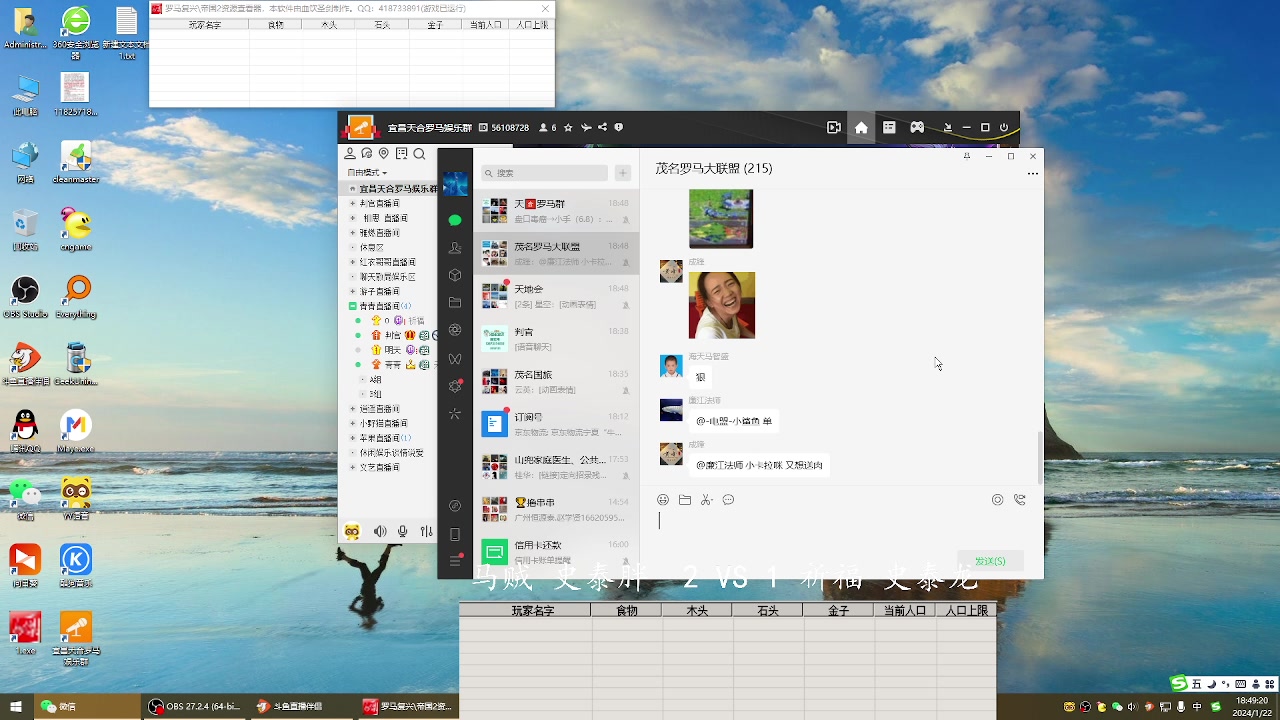The width and height of the screenshot is (1280, 720).
Task: Click the screenshot scissors icon
Action: [x=706, y=500]
